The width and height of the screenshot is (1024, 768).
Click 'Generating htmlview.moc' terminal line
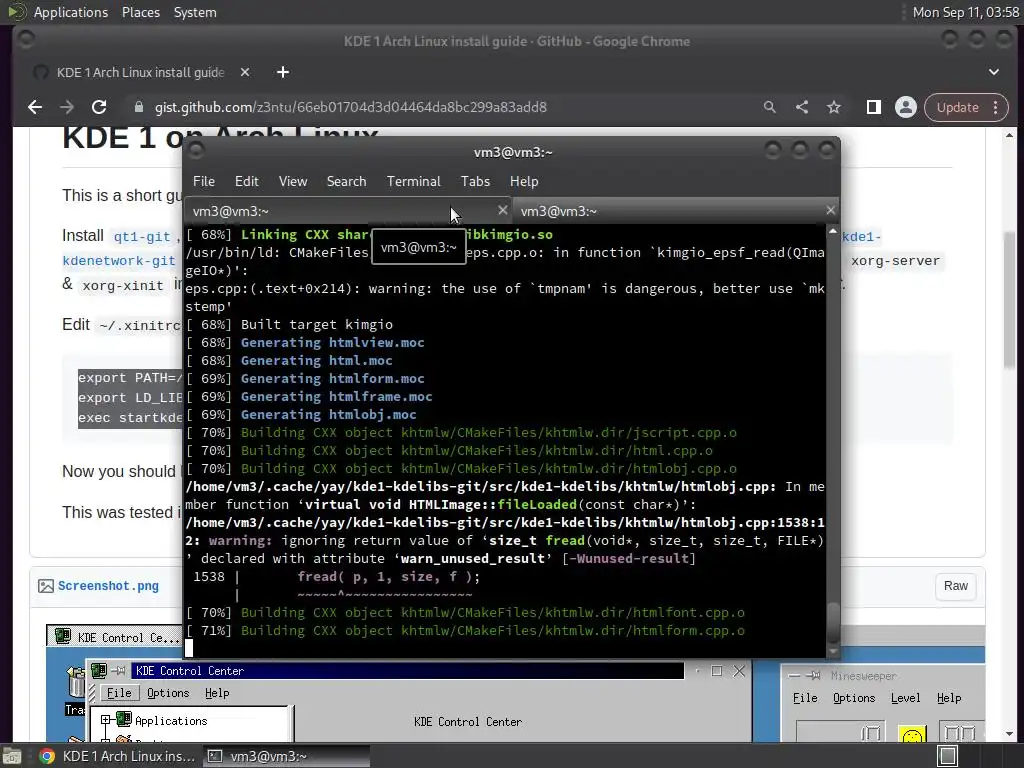click(x=304, y=343)
